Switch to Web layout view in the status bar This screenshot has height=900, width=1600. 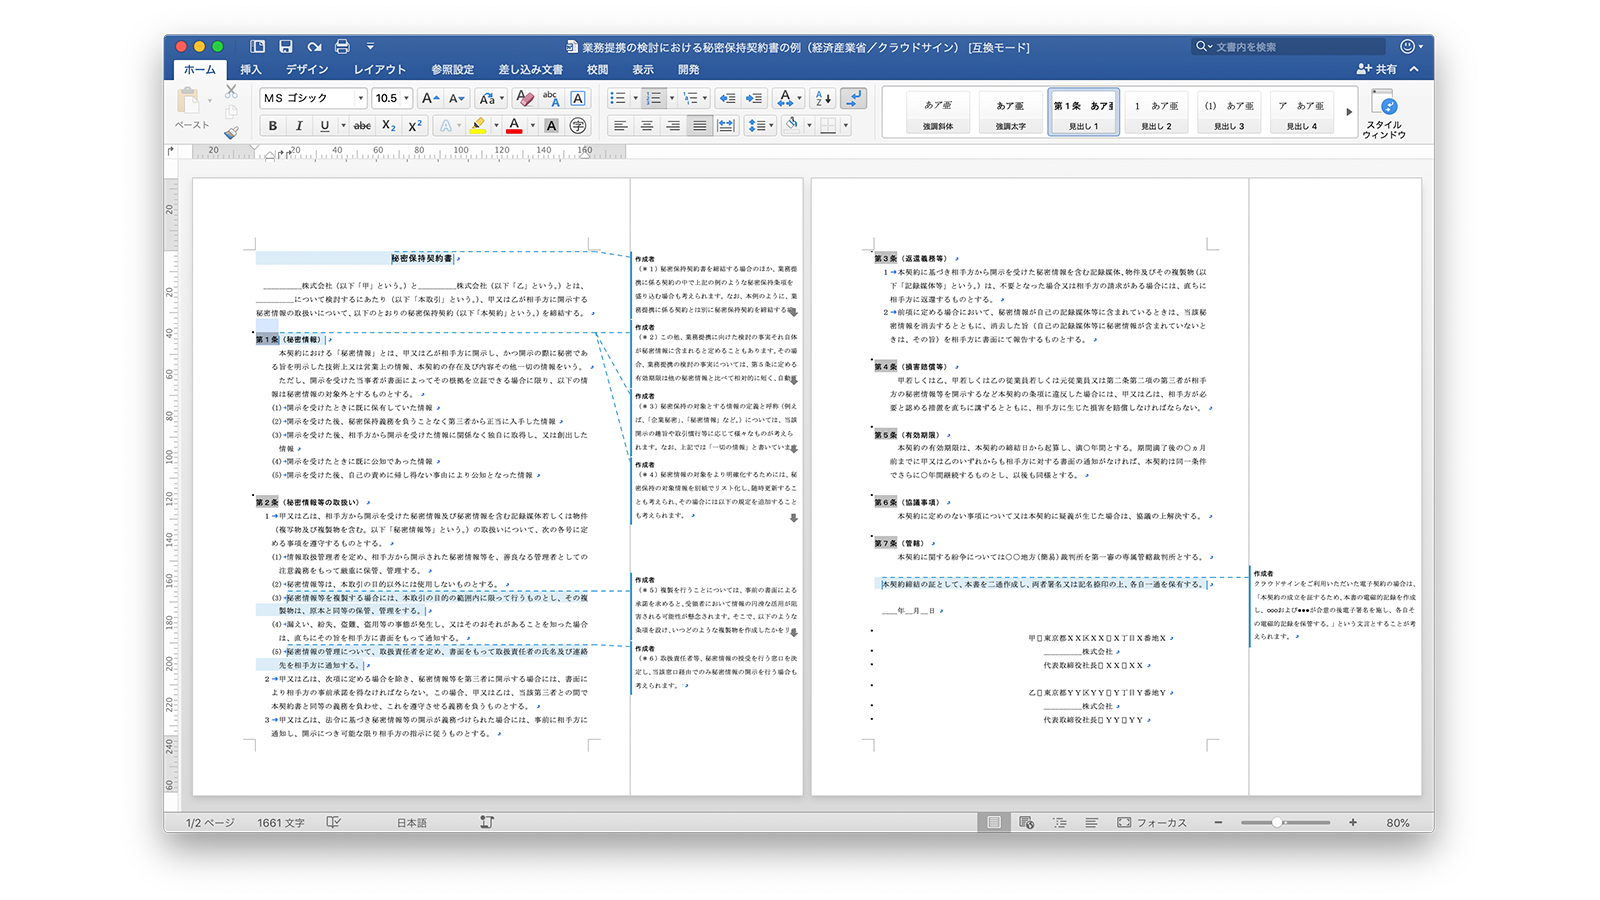[1026, 822]
